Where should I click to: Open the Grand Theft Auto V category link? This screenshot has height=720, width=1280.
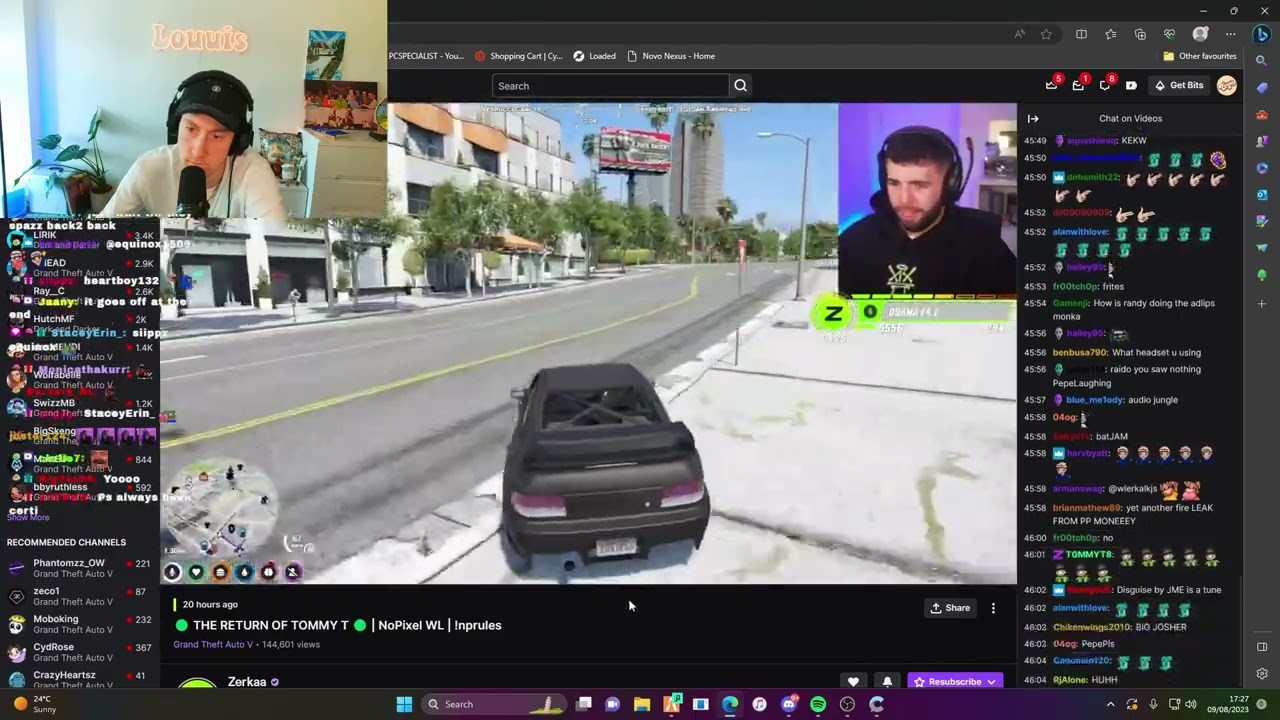[213, 645]
